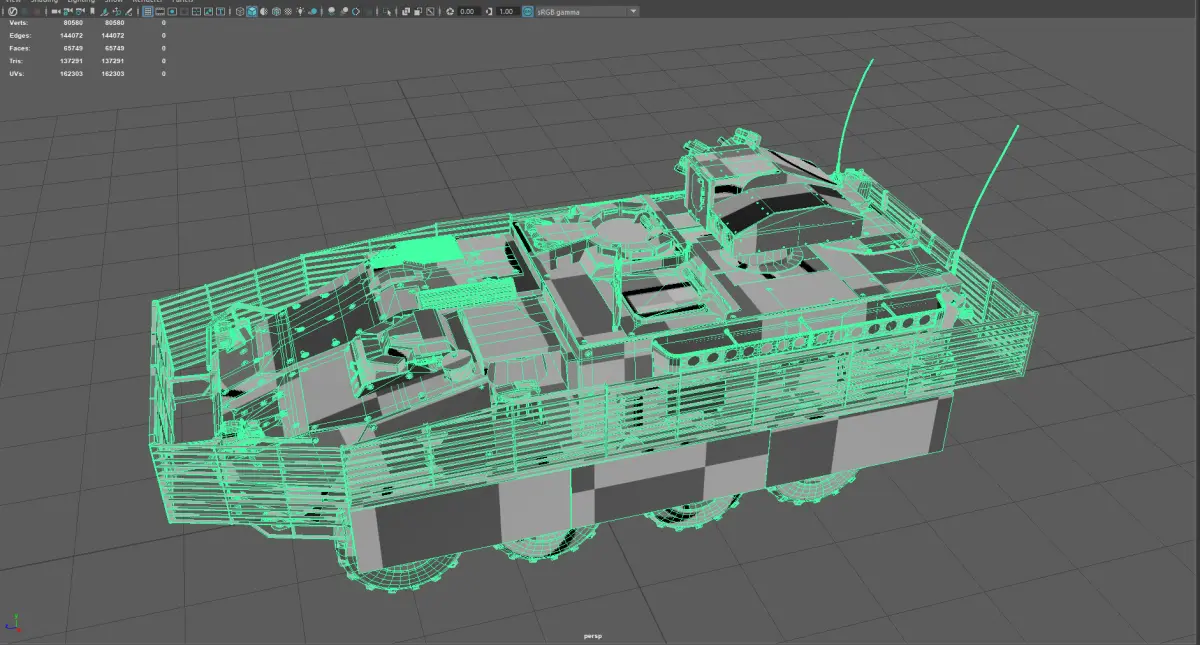Click the XYZ axis gizmo
This screenshot has height=645, width=1200.
click(x=12, y=624)
